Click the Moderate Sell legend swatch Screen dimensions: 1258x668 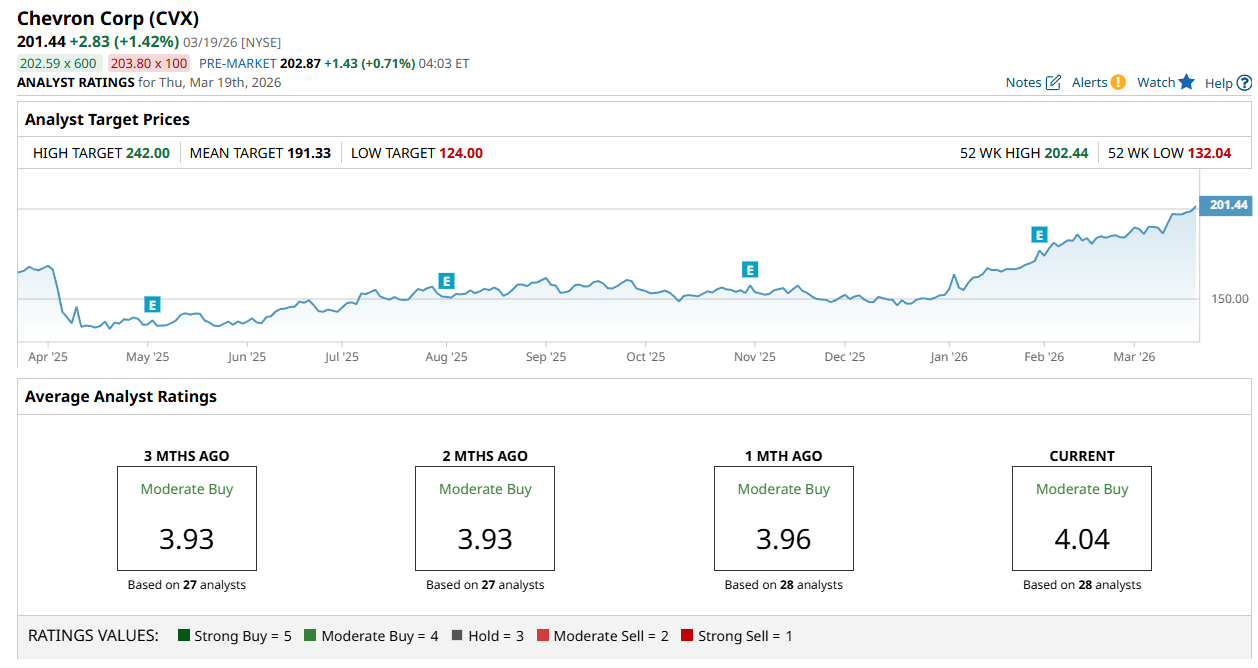(543, 635)
